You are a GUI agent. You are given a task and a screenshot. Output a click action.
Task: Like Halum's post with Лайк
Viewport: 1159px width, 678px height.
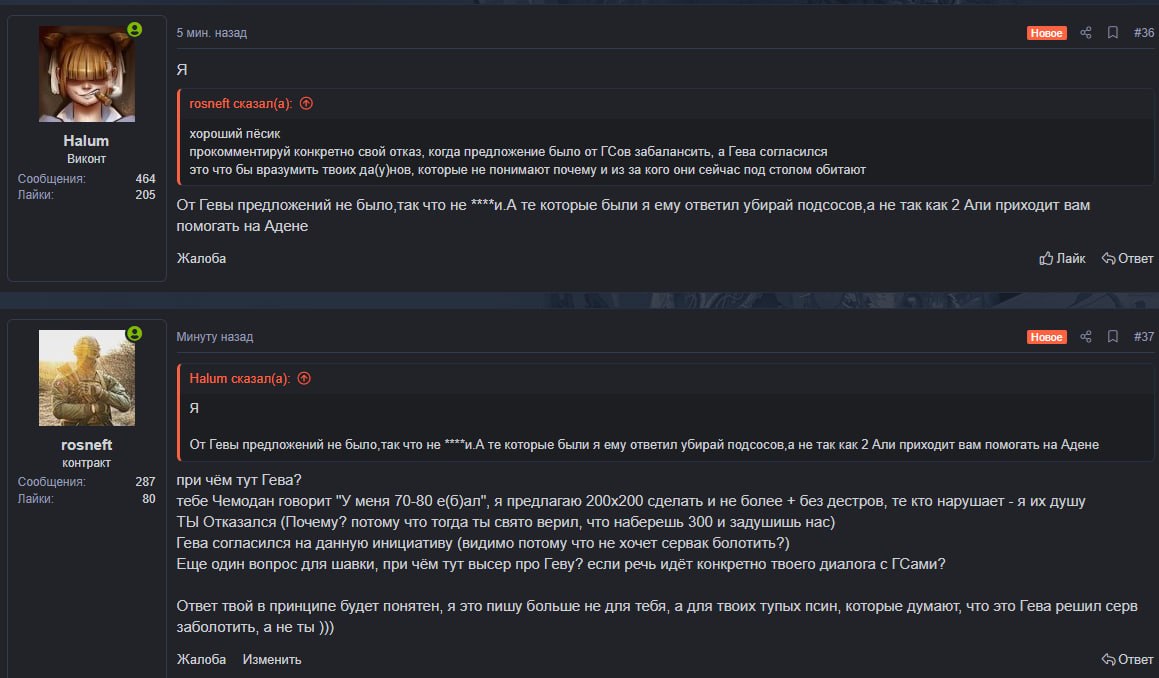tap(1062, 258)
